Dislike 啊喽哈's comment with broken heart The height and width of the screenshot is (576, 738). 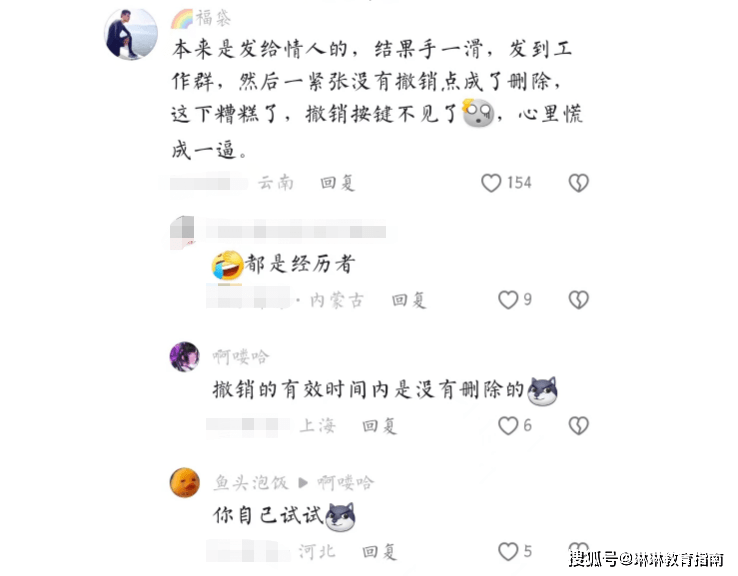[578, 426]
